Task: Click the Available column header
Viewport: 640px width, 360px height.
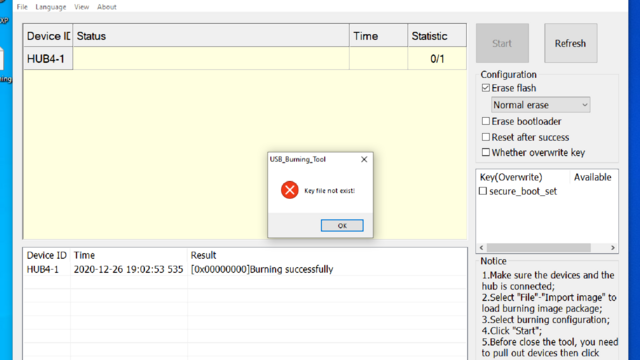Action: (x=593, y=177)
